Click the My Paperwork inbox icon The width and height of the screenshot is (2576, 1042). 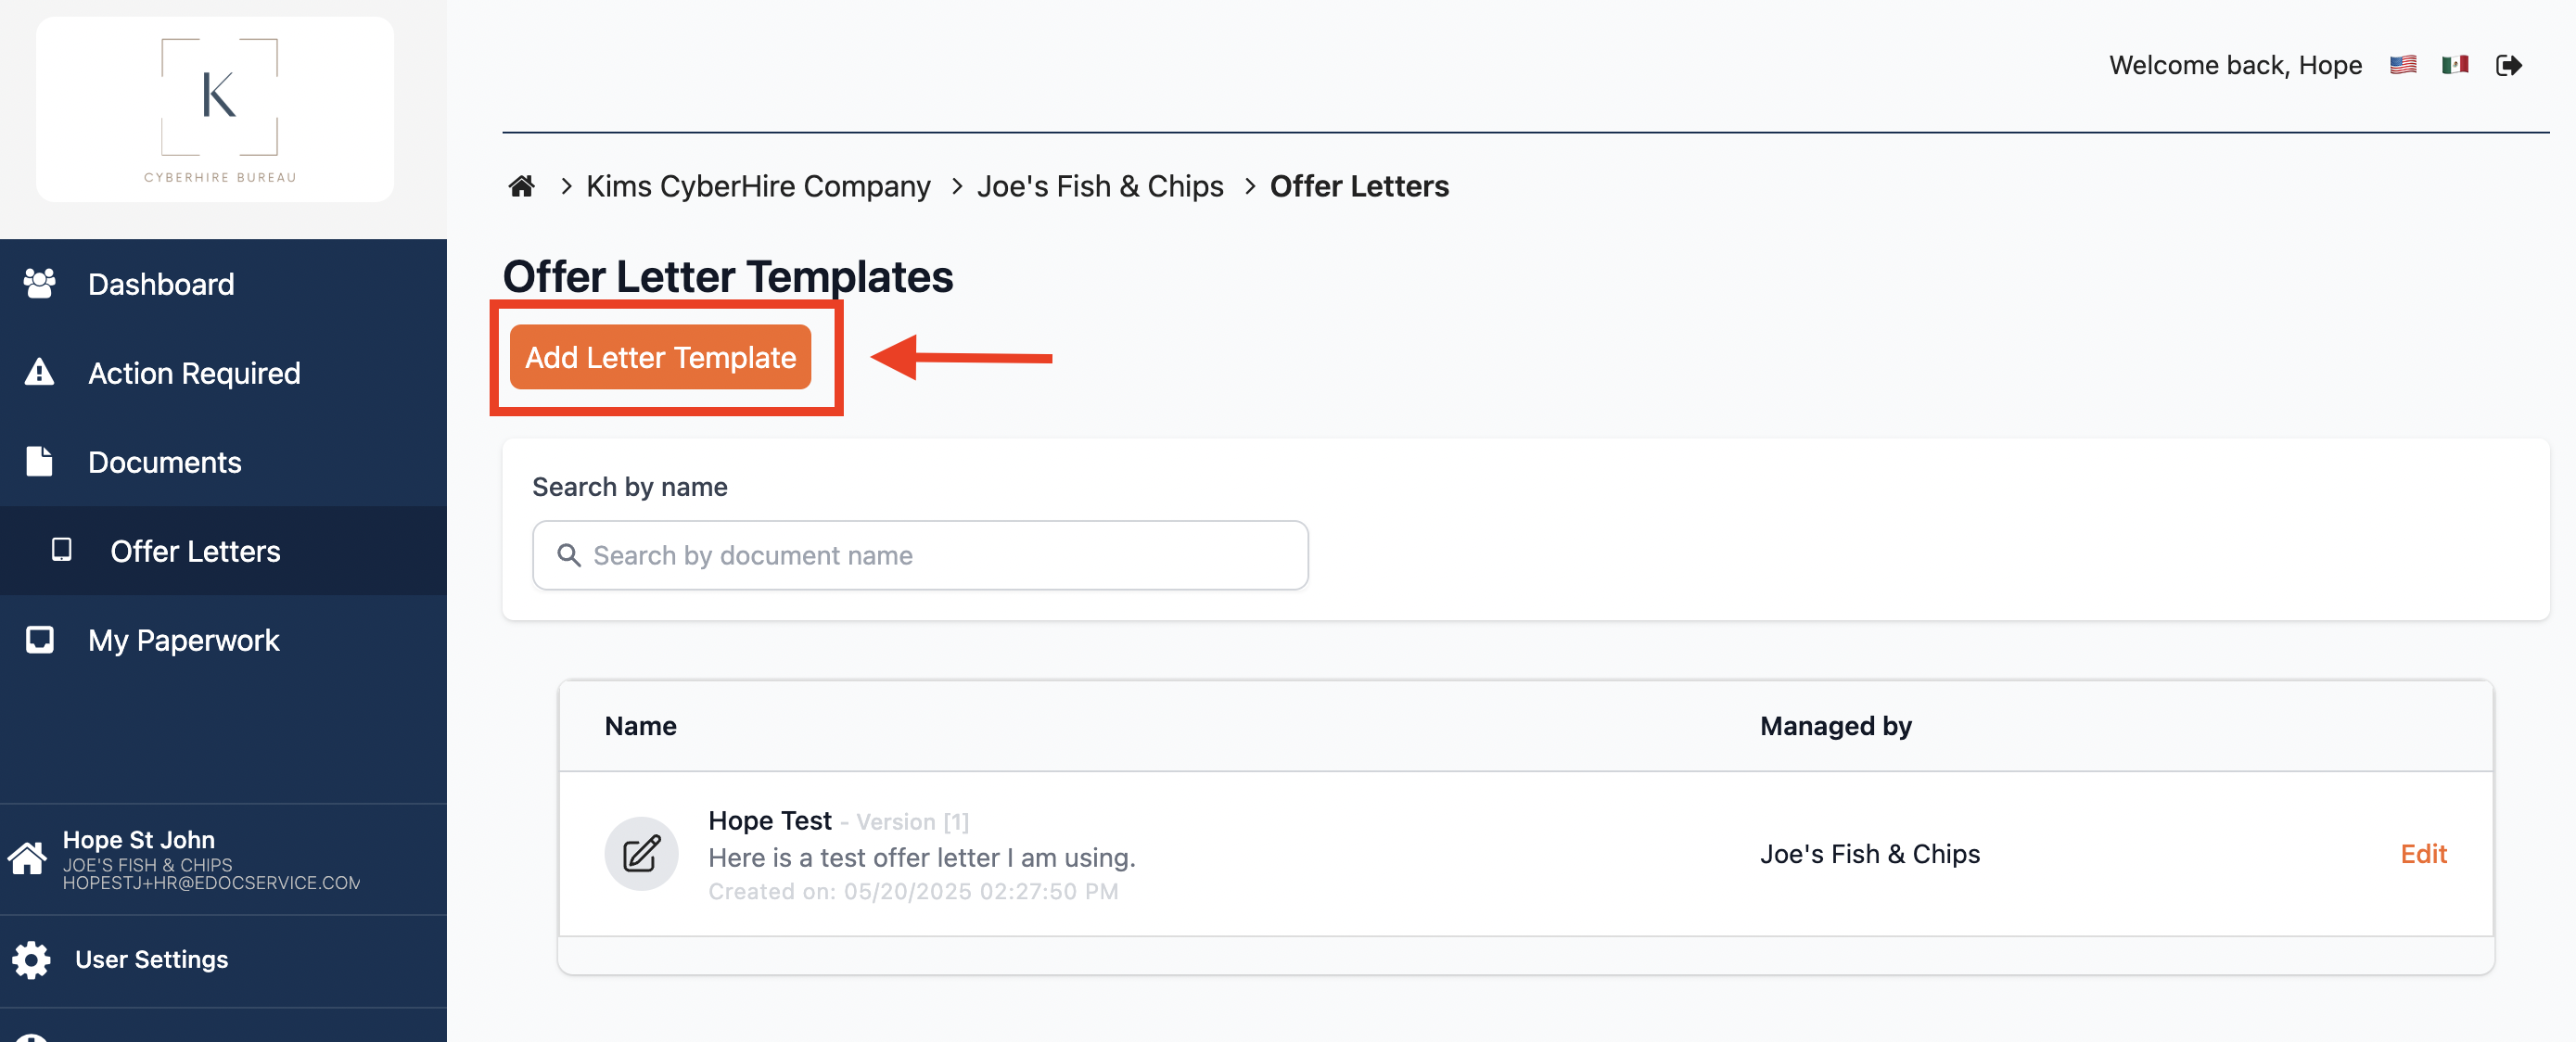pyautogui.click(x=39, y=639)
